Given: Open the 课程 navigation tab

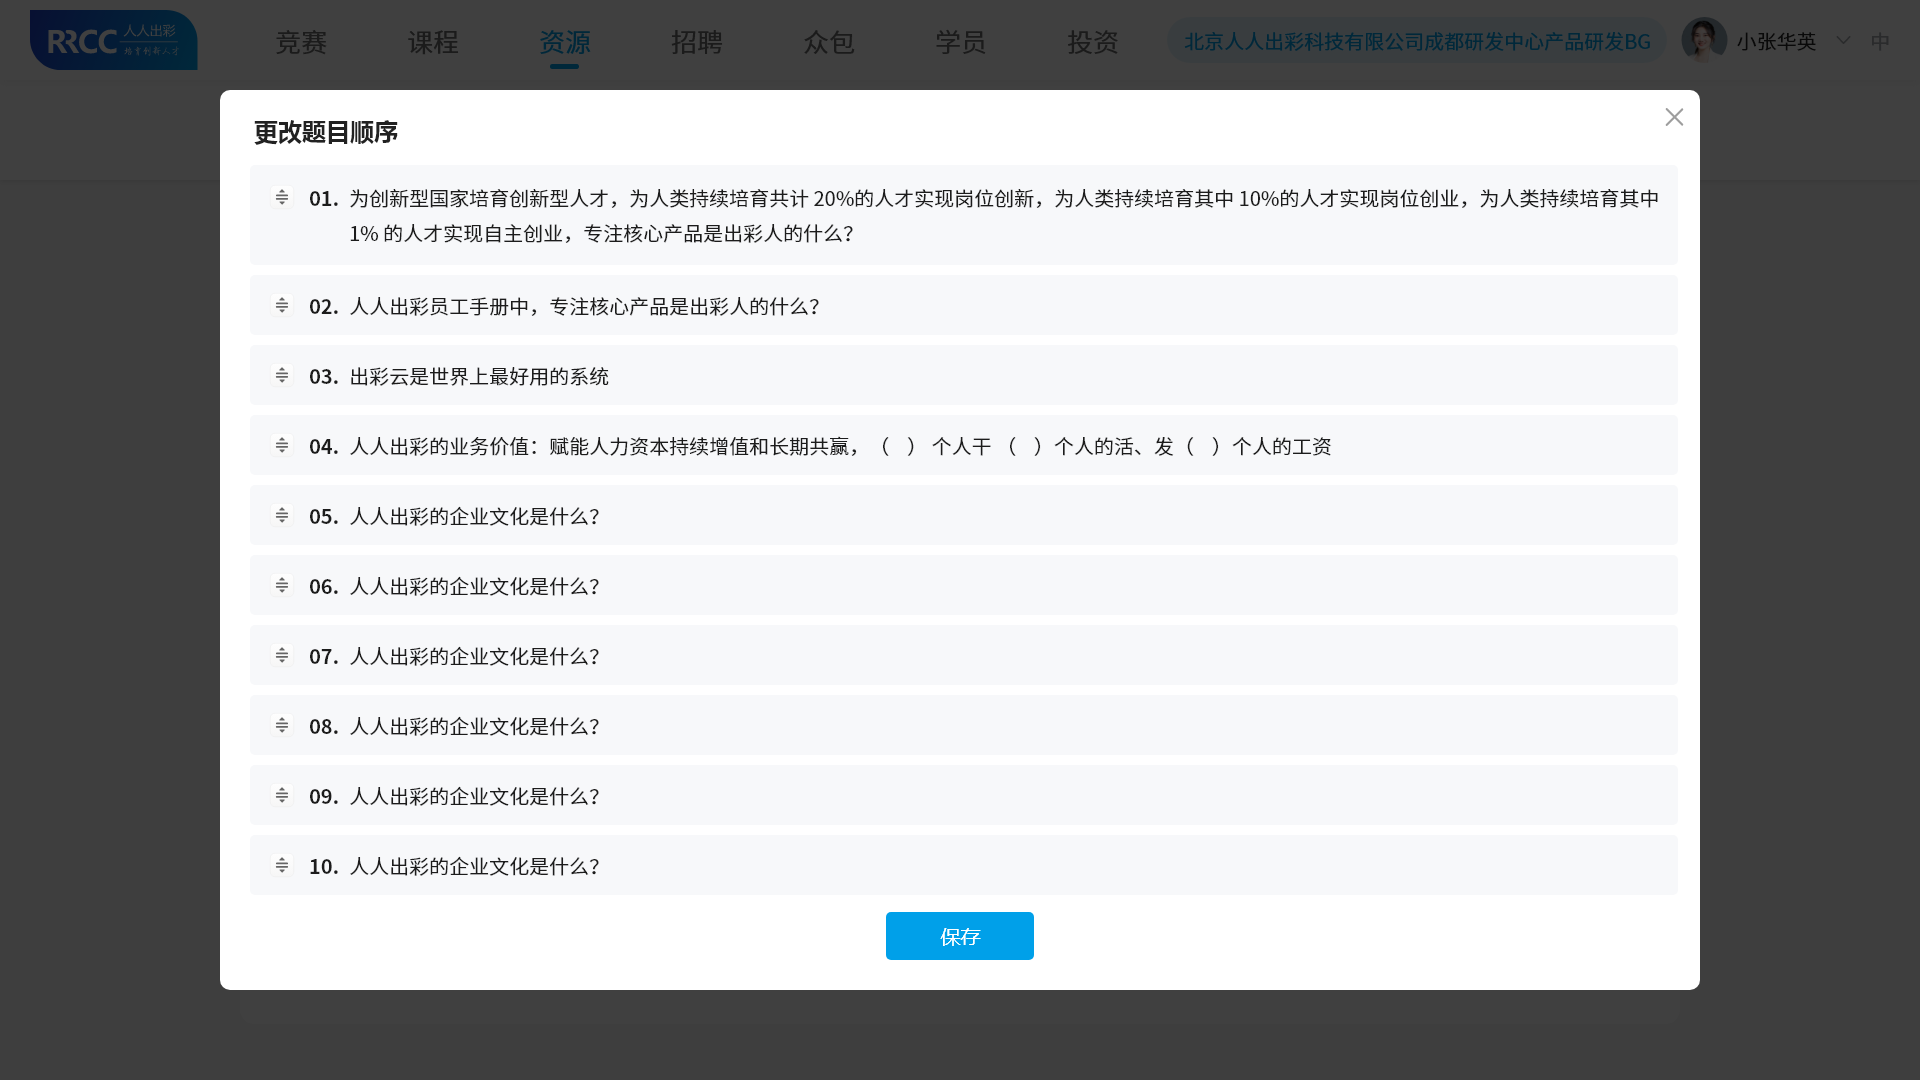Looking at the screenshot, I should (433, 42).
